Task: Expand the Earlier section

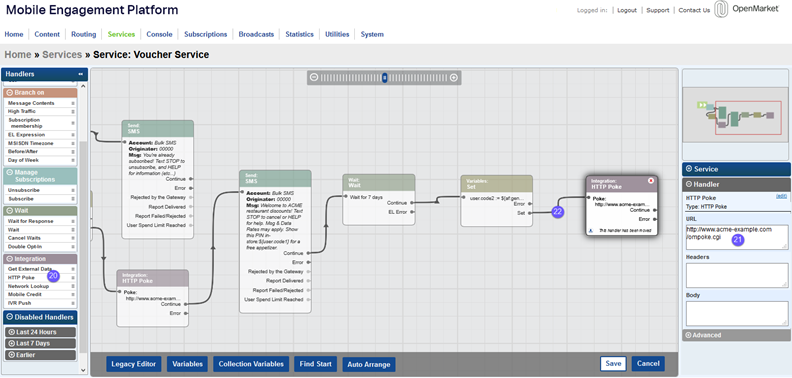Action: click(x=12, y=355)
